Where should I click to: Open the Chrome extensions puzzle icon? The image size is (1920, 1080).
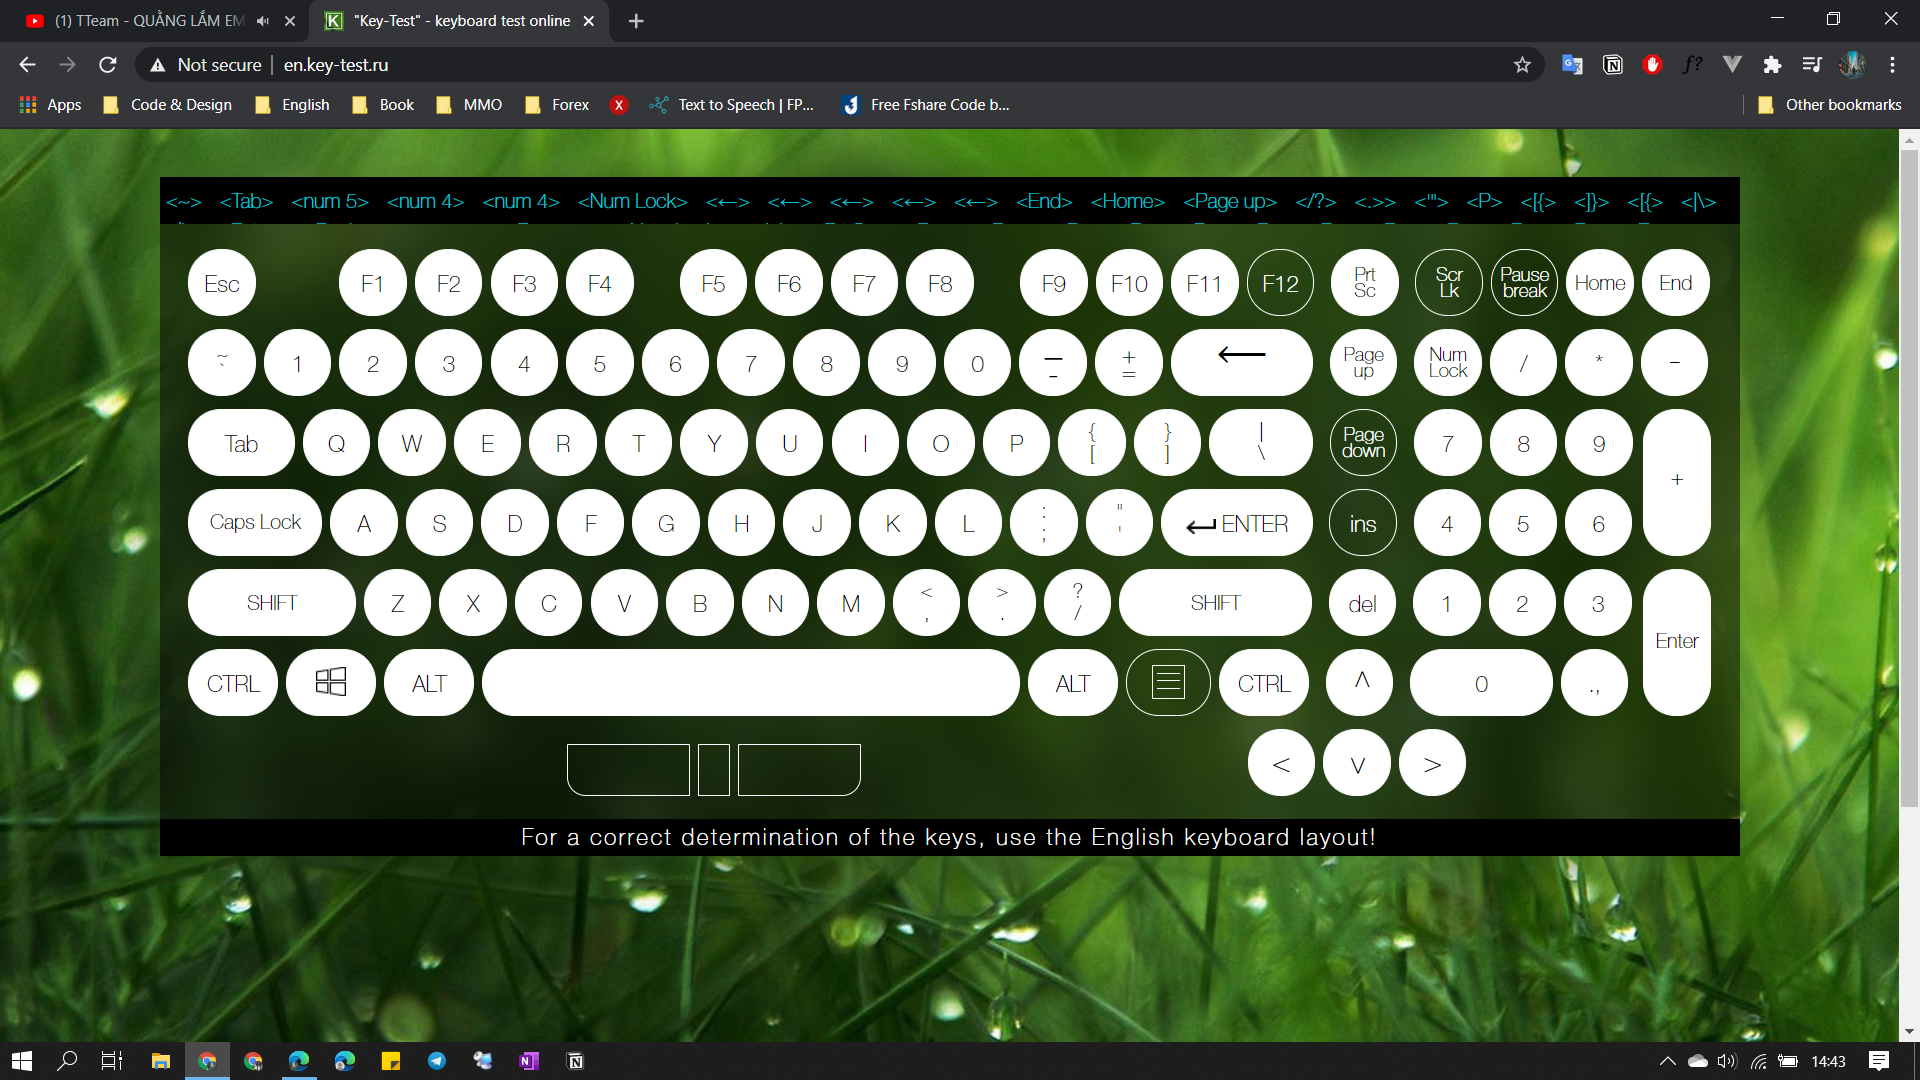click(x=1772, y=65)
